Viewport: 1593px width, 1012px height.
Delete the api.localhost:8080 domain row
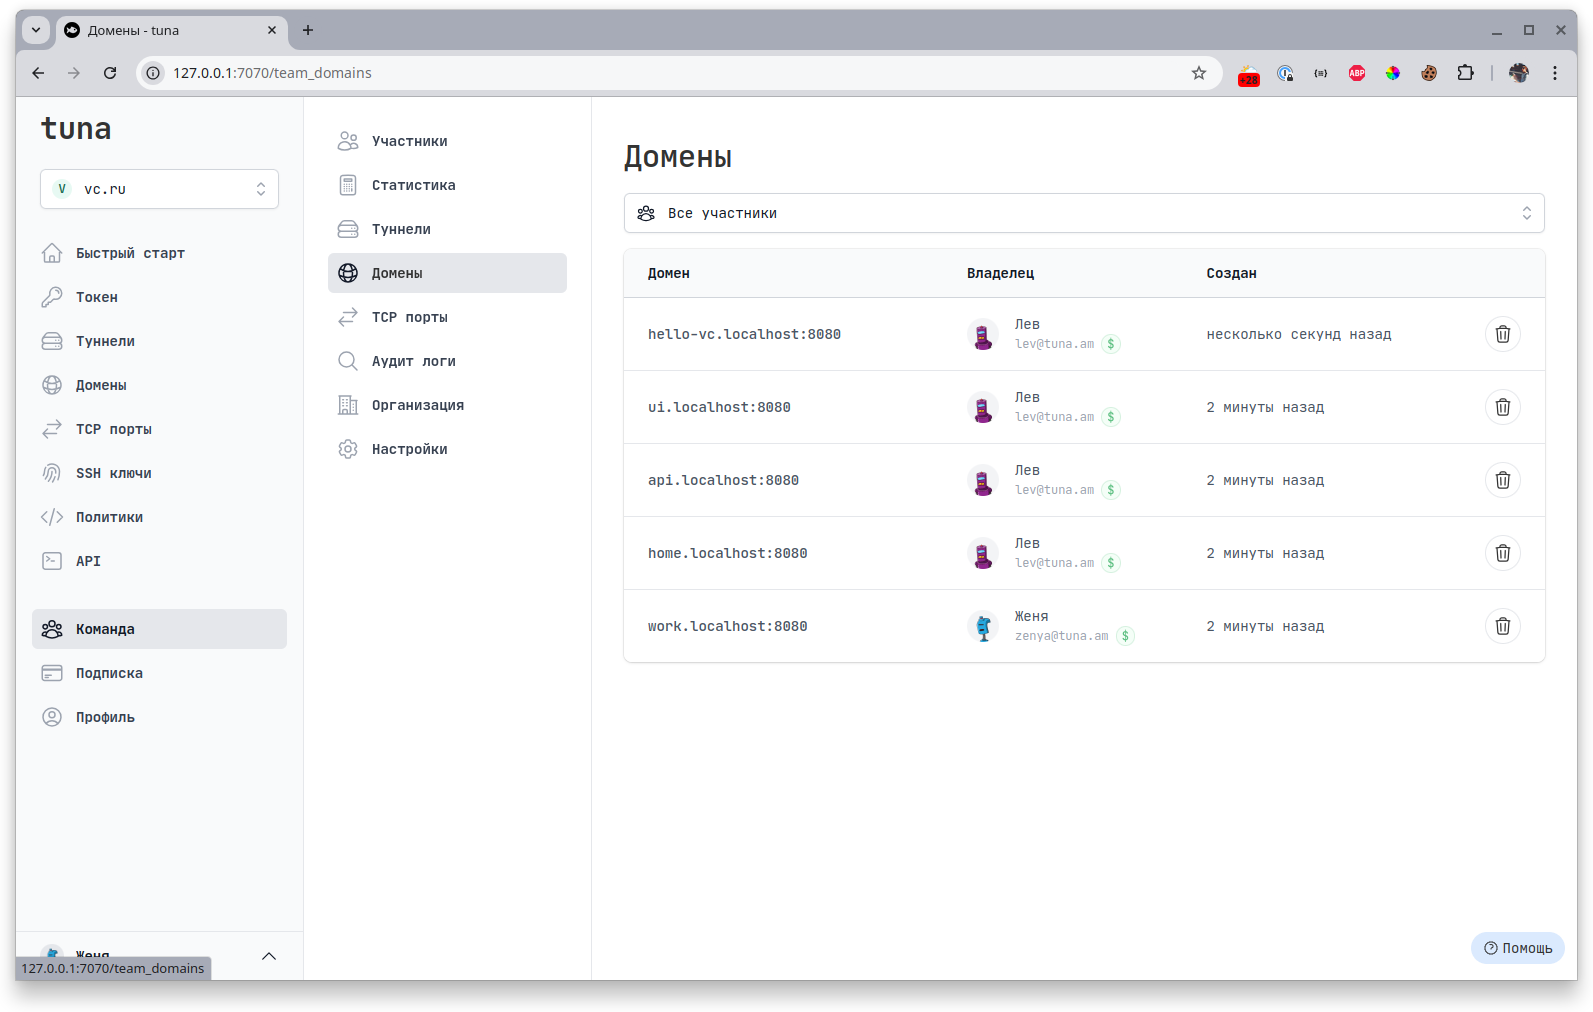pos(1502,480)
